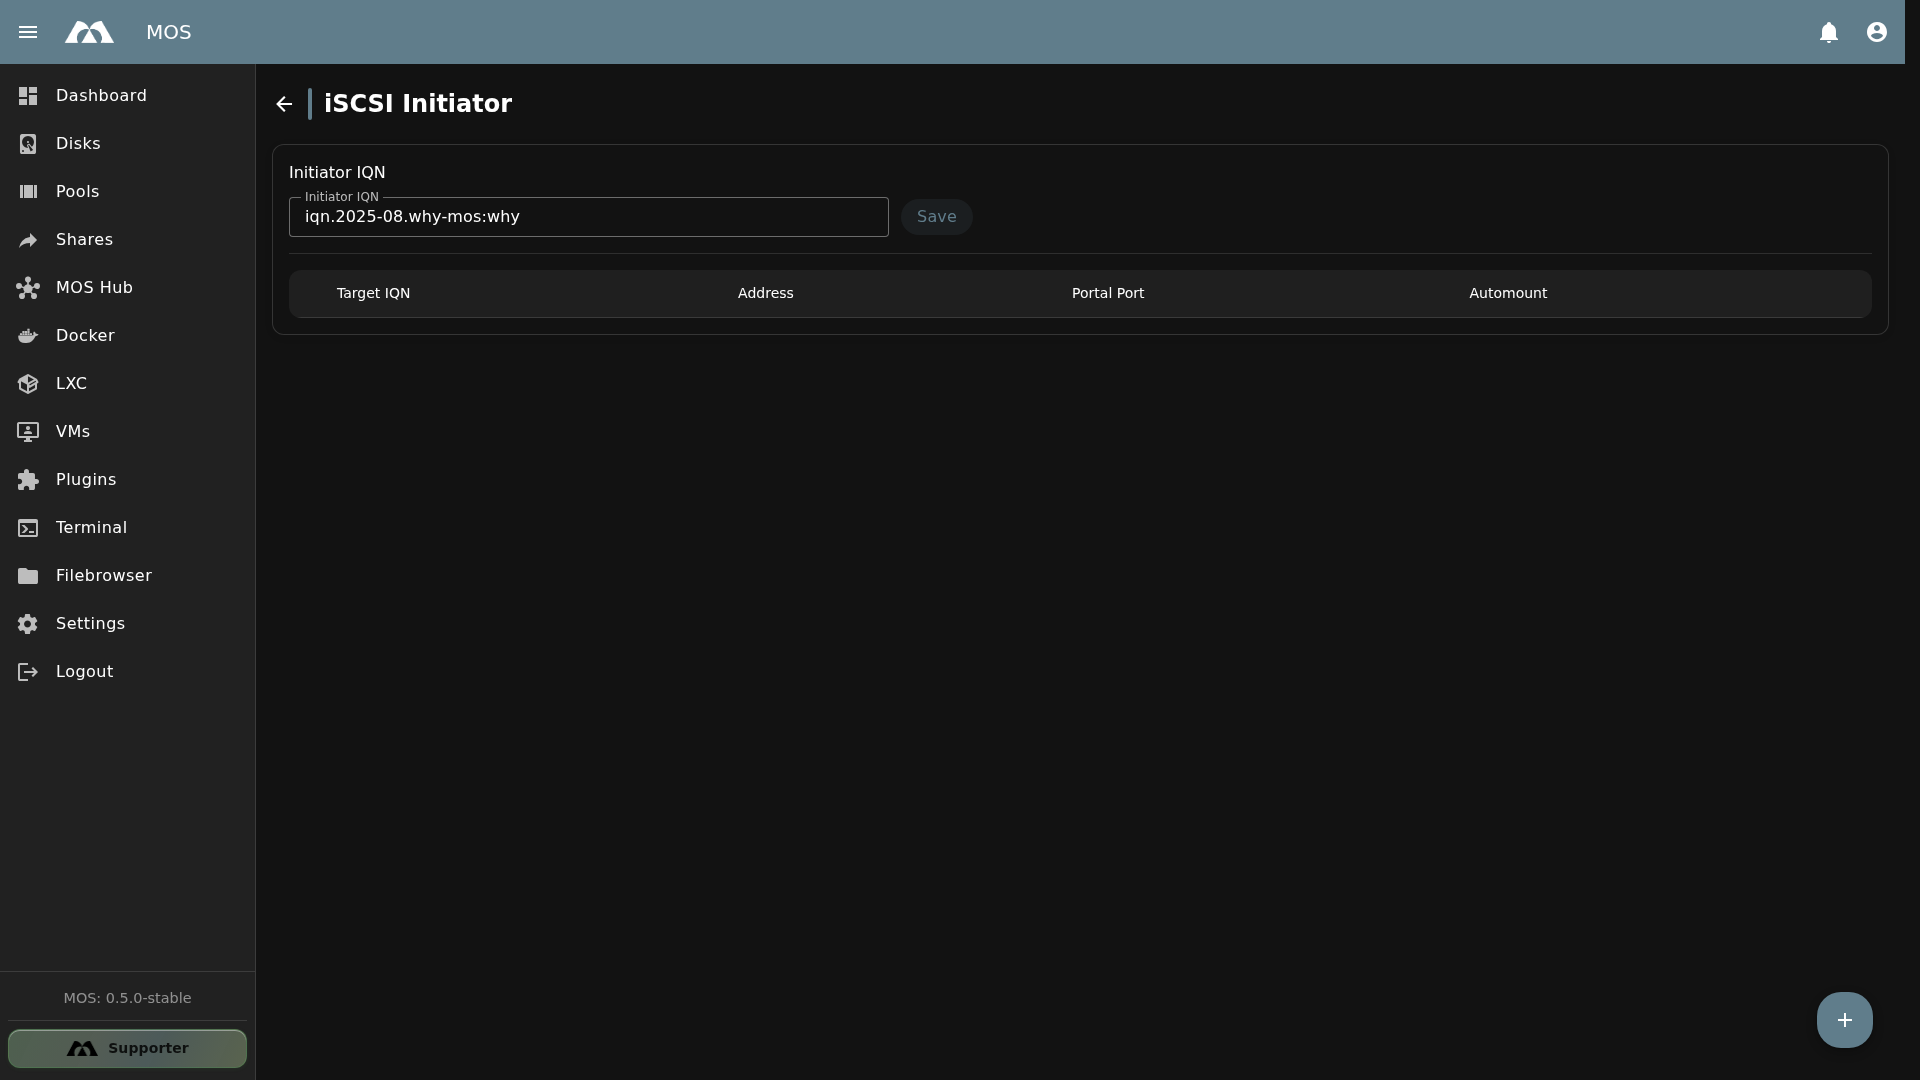
Task: Launch Terminal from the sidebar
Action: 127,528
